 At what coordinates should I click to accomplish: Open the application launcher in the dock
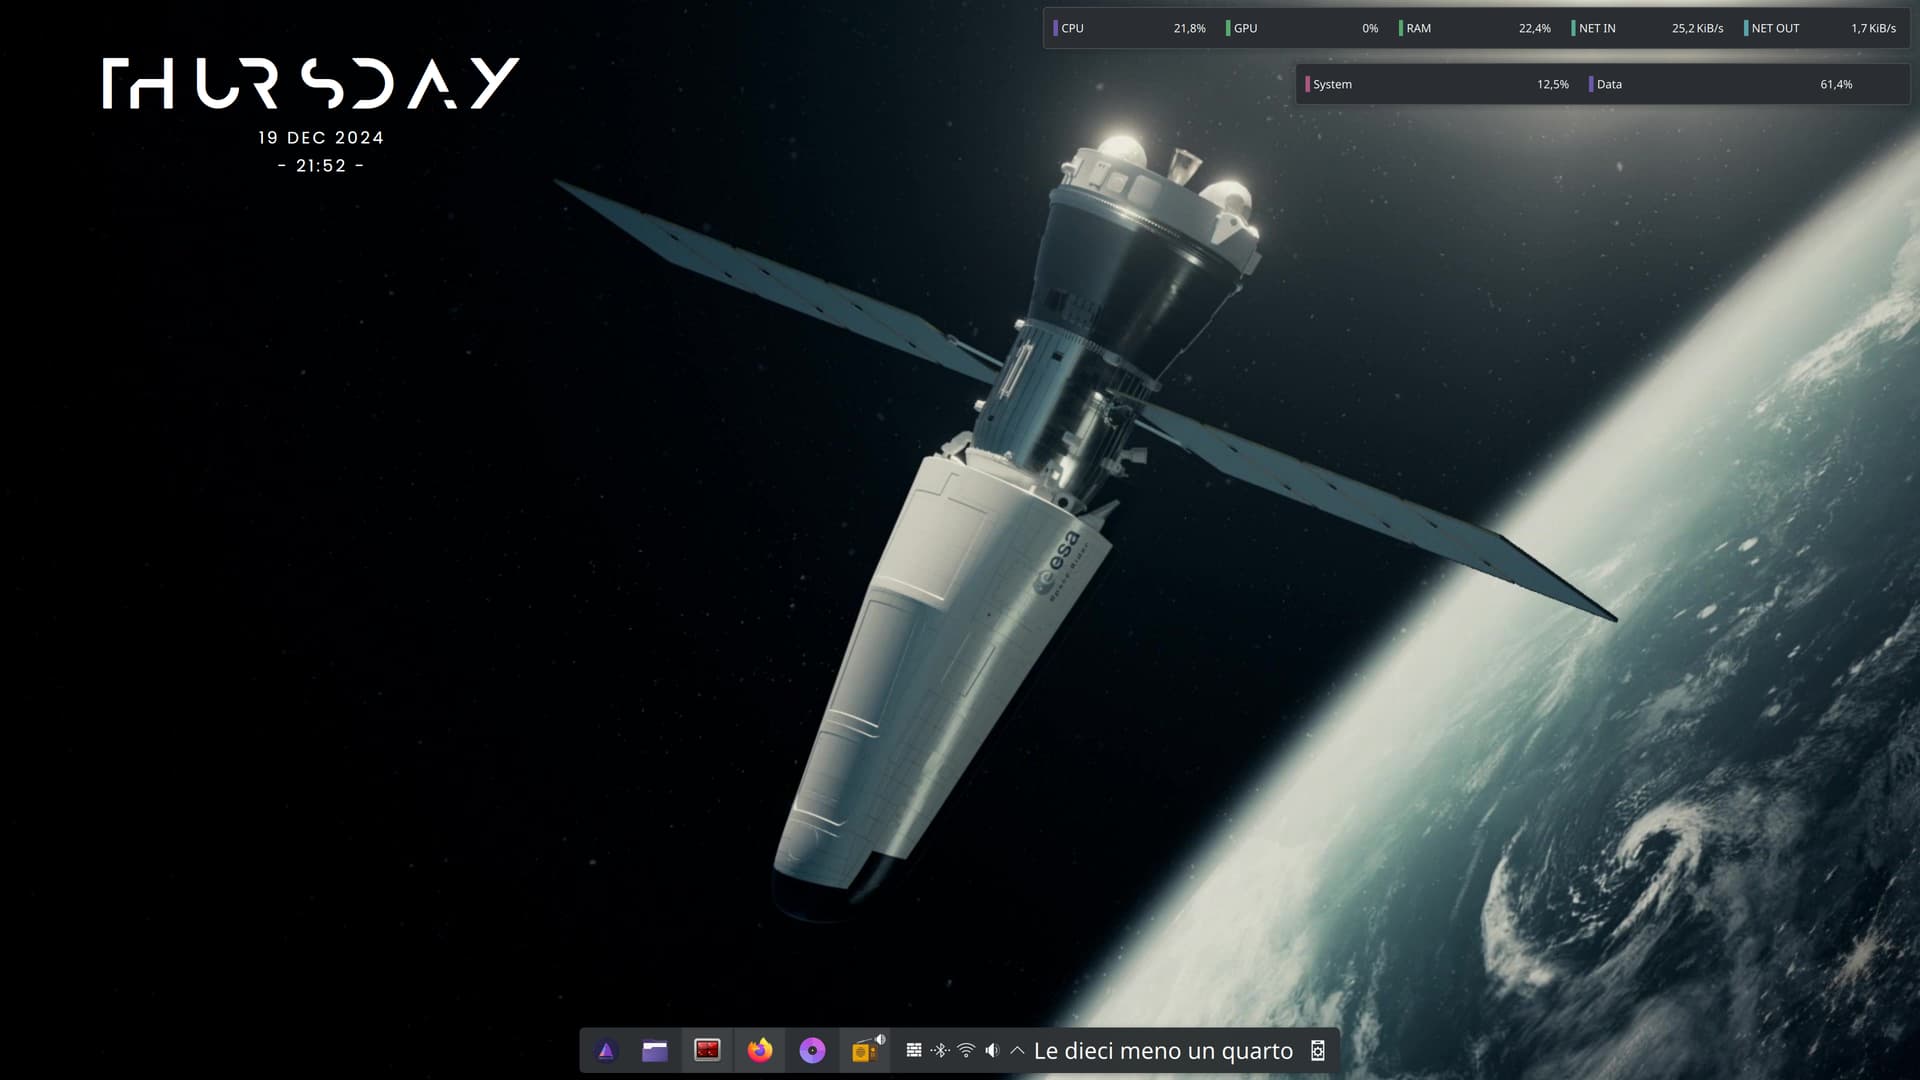(x=606, y=1051)
